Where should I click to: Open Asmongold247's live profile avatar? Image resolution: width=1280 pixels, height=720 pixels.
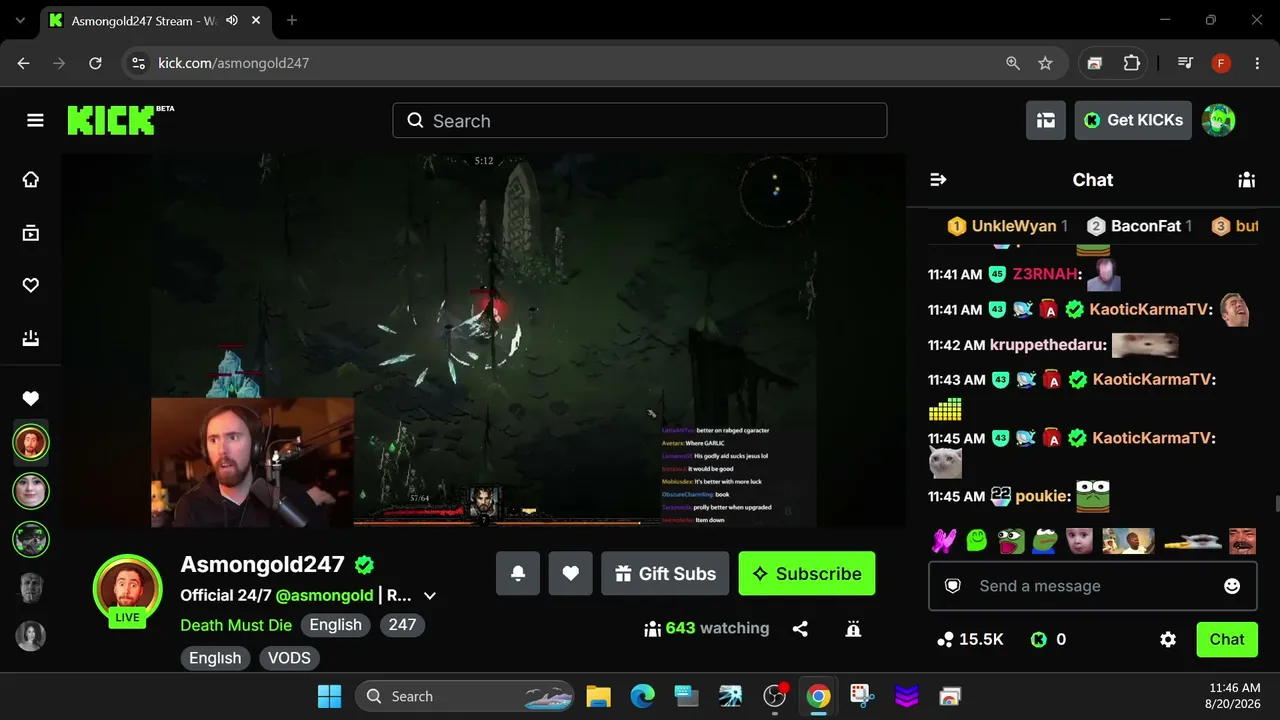pos(128,590)
